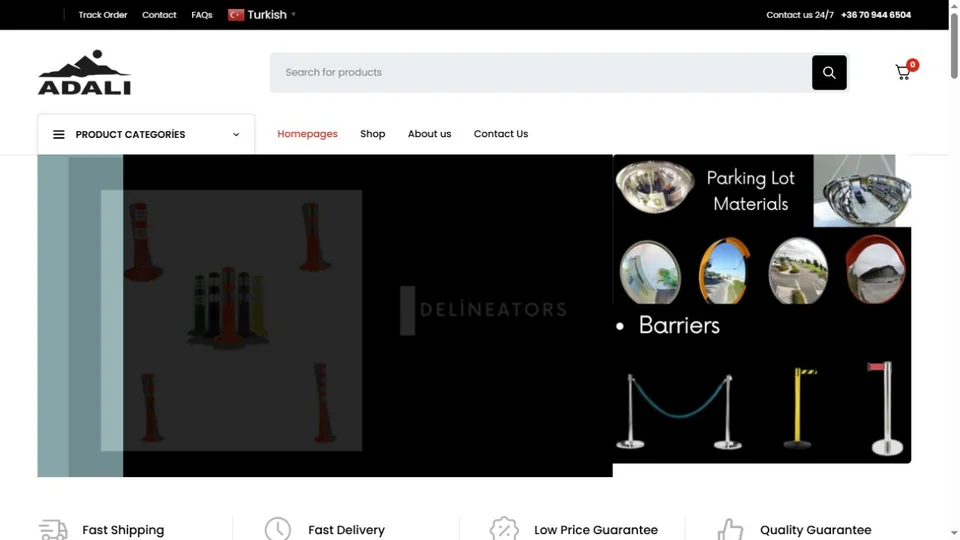960x540 pixels.
Task: Click the cart item count badge
Action: [x=912, y=64]
